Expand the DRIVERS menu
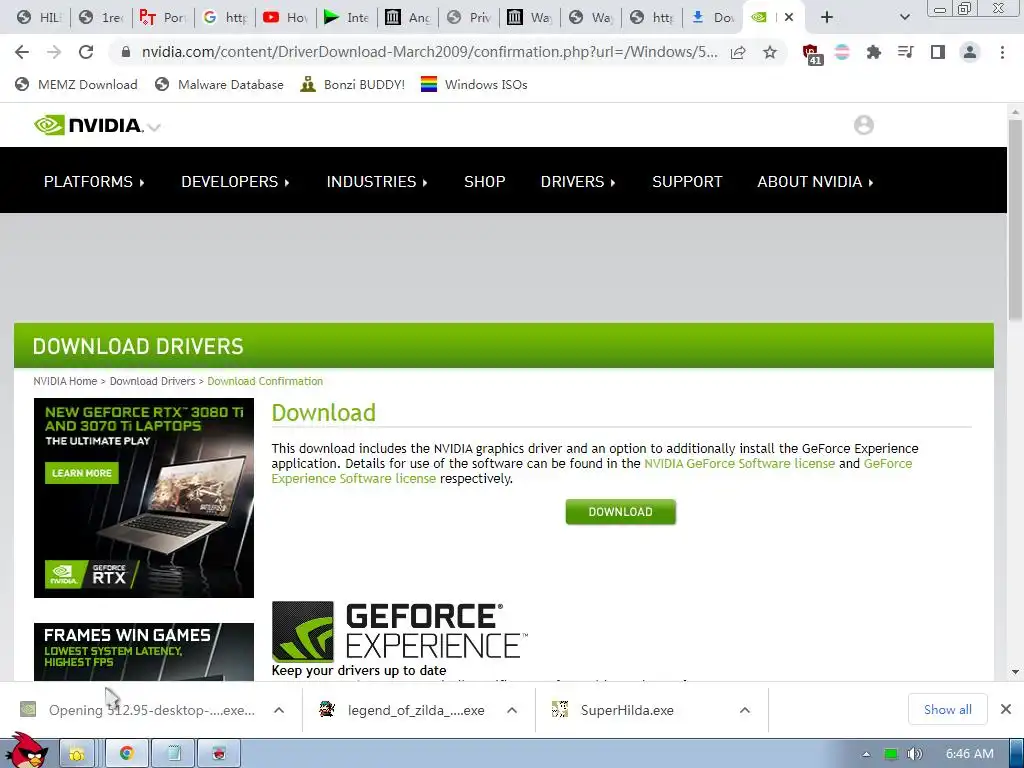 (x=578, y=182)
